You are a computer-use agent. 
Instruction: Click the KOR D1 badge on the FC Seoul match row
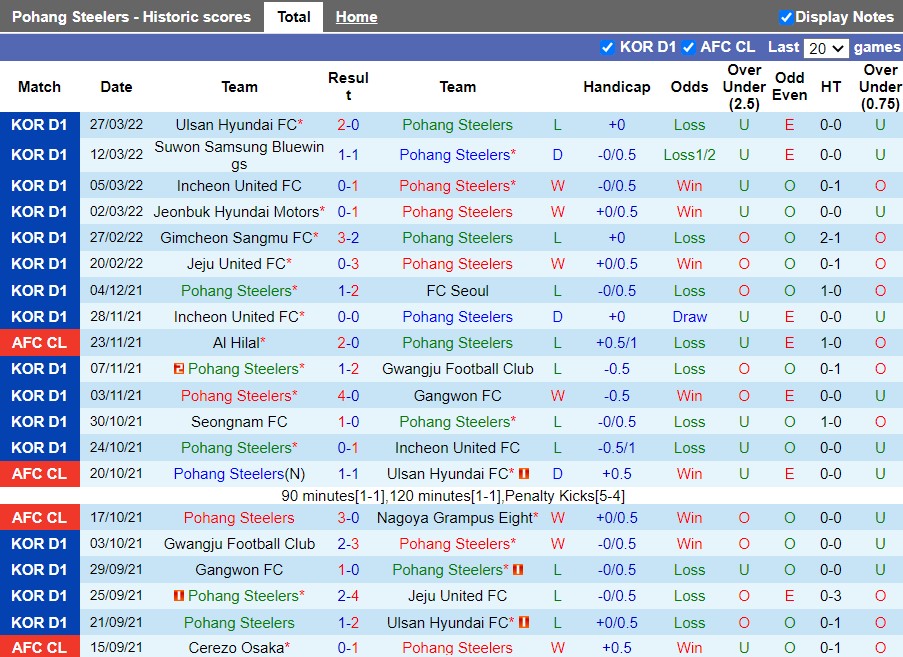coord(40,290)
